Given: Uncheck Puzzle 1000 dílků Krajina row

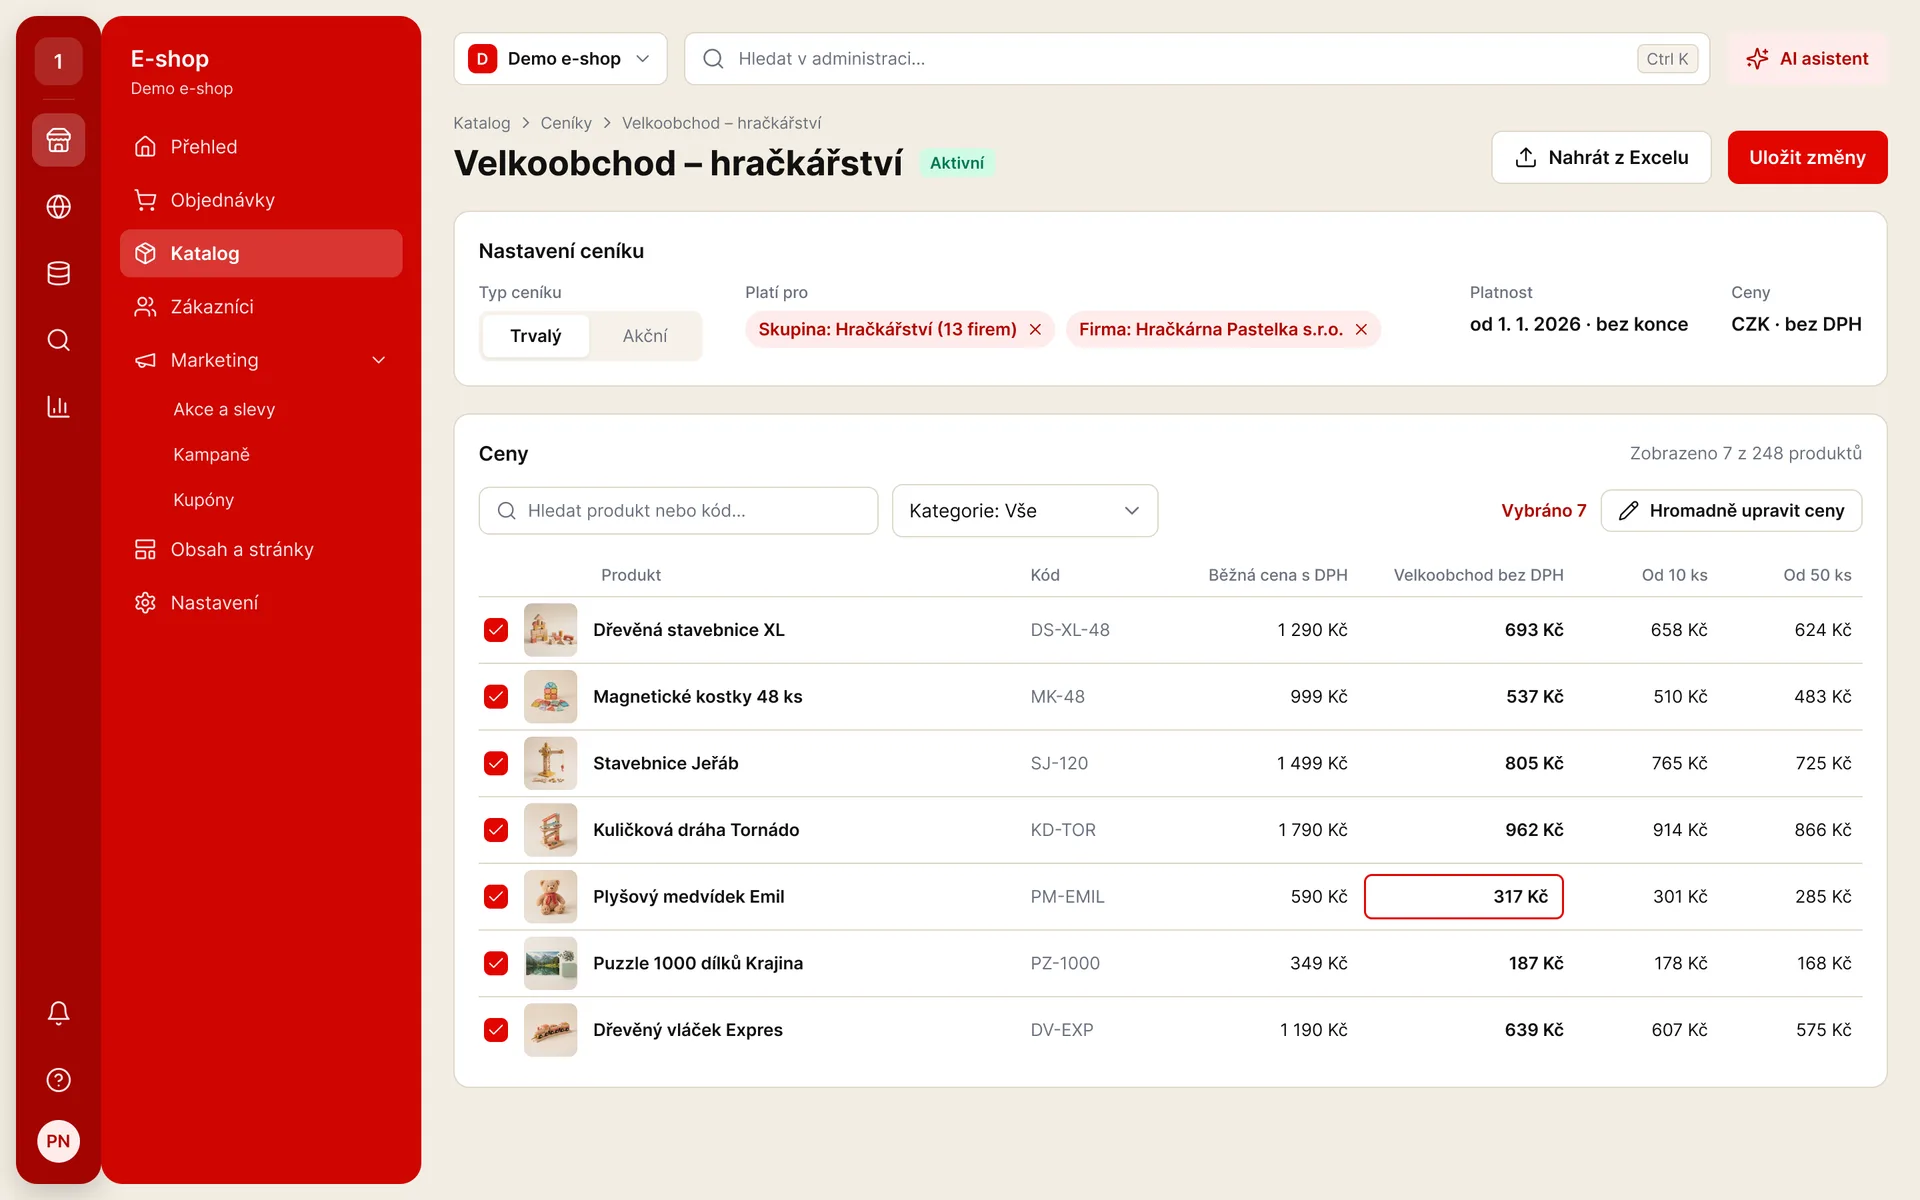Looking at the screenshot, I should click(x=496, y=963).
